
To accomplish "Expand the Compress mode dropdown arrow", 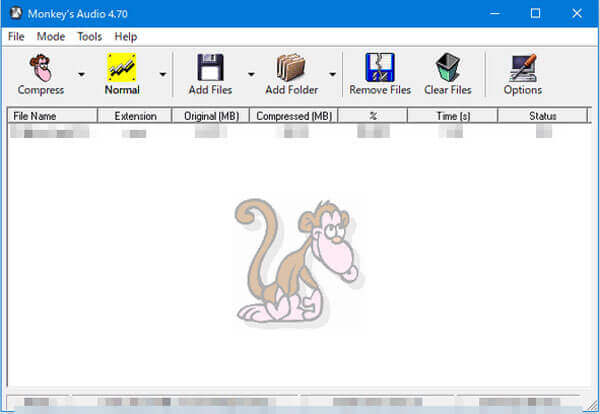I will pyautogui.click(x=82, y=74).
